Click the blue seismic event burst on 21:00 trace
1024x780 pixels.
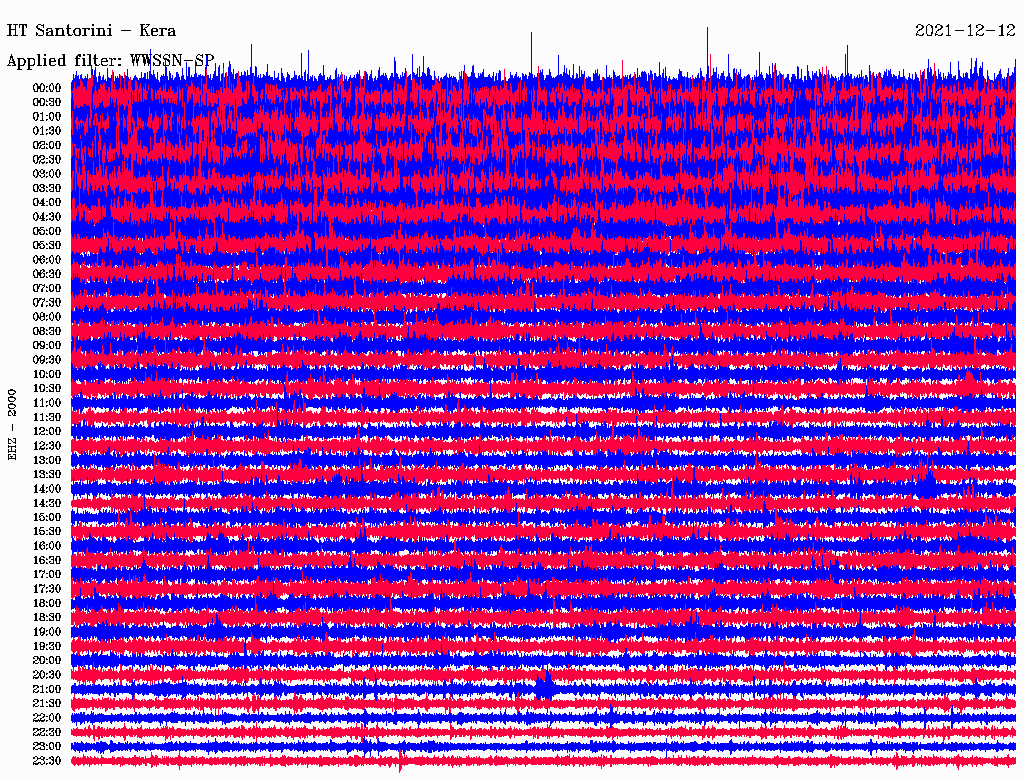[545, 686]
